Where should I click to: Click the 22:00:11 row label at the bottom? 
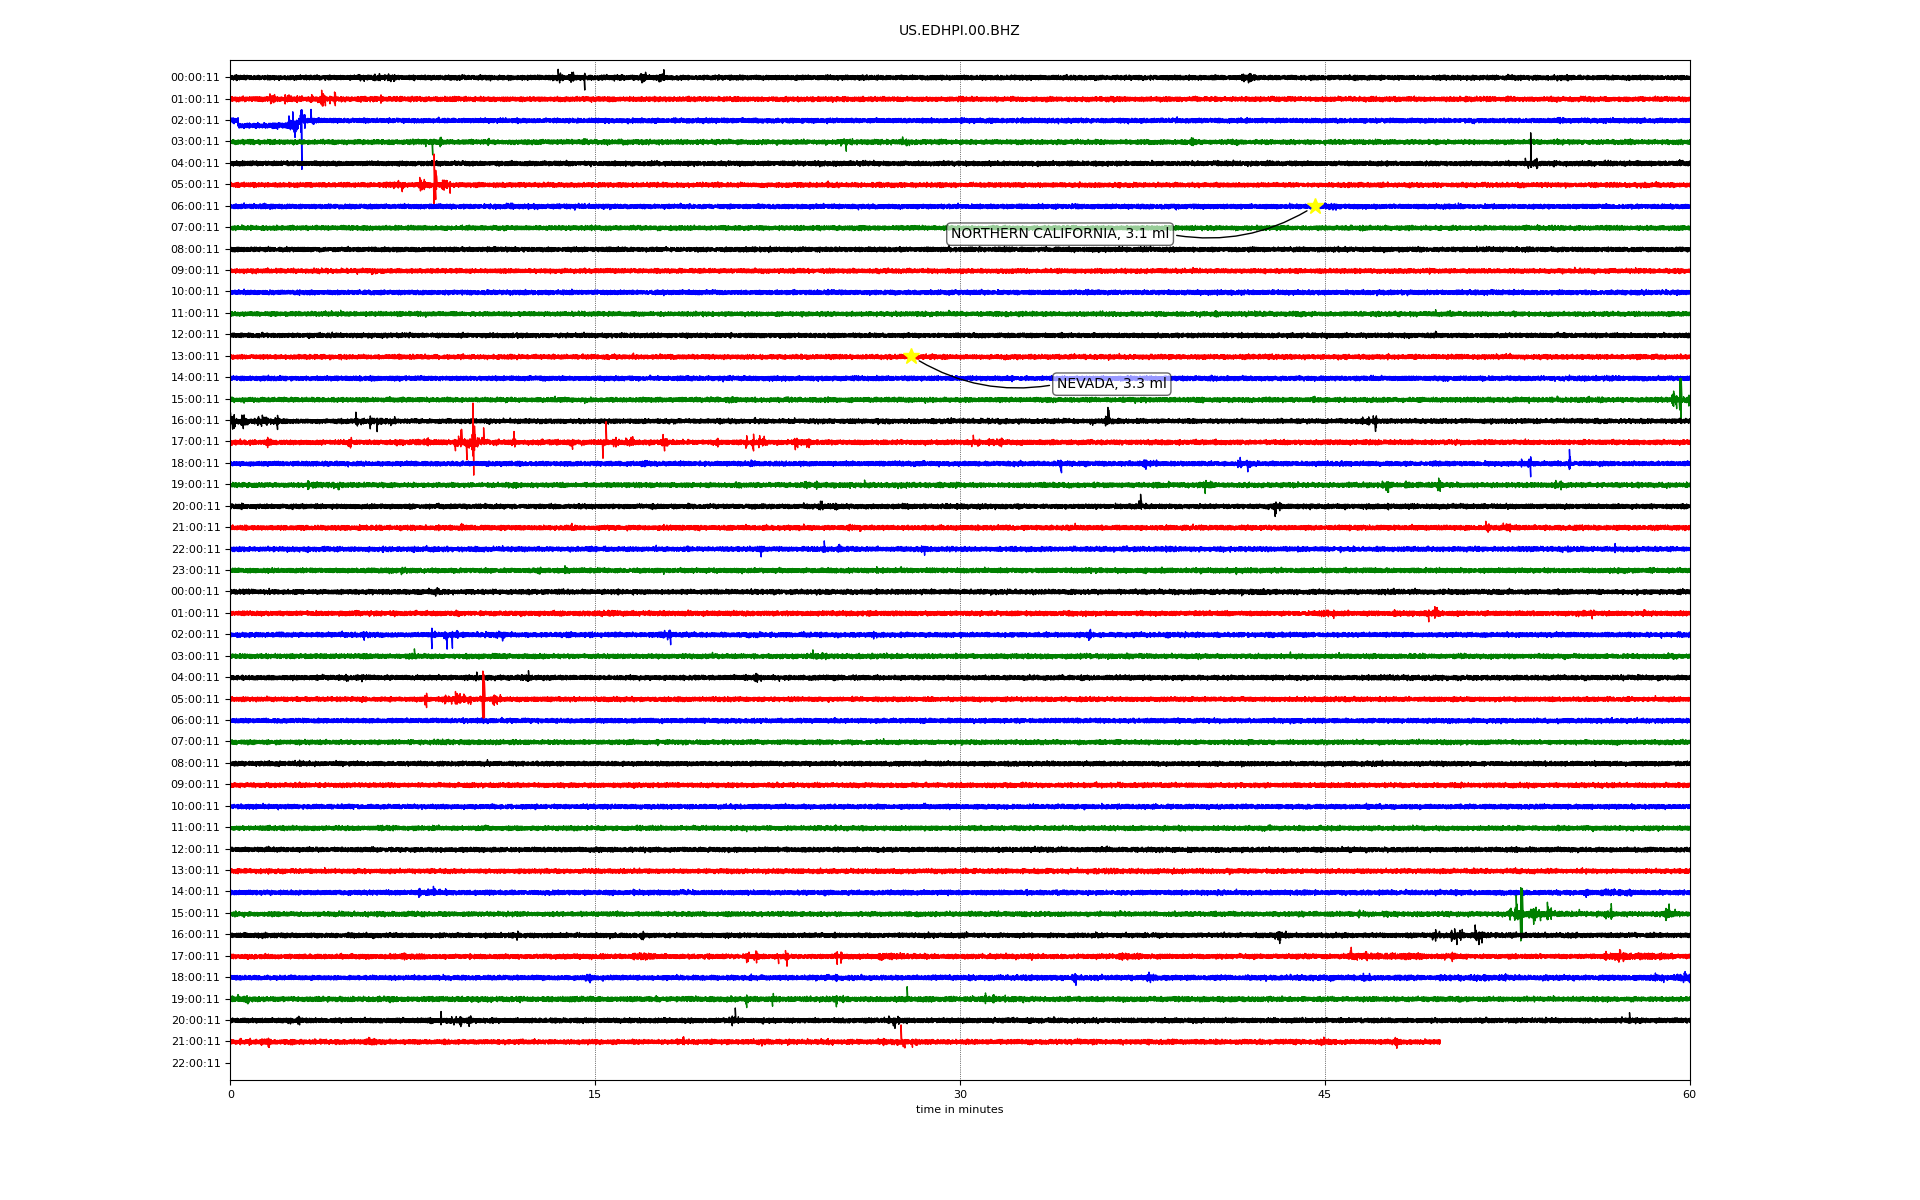click(195, 1063)
